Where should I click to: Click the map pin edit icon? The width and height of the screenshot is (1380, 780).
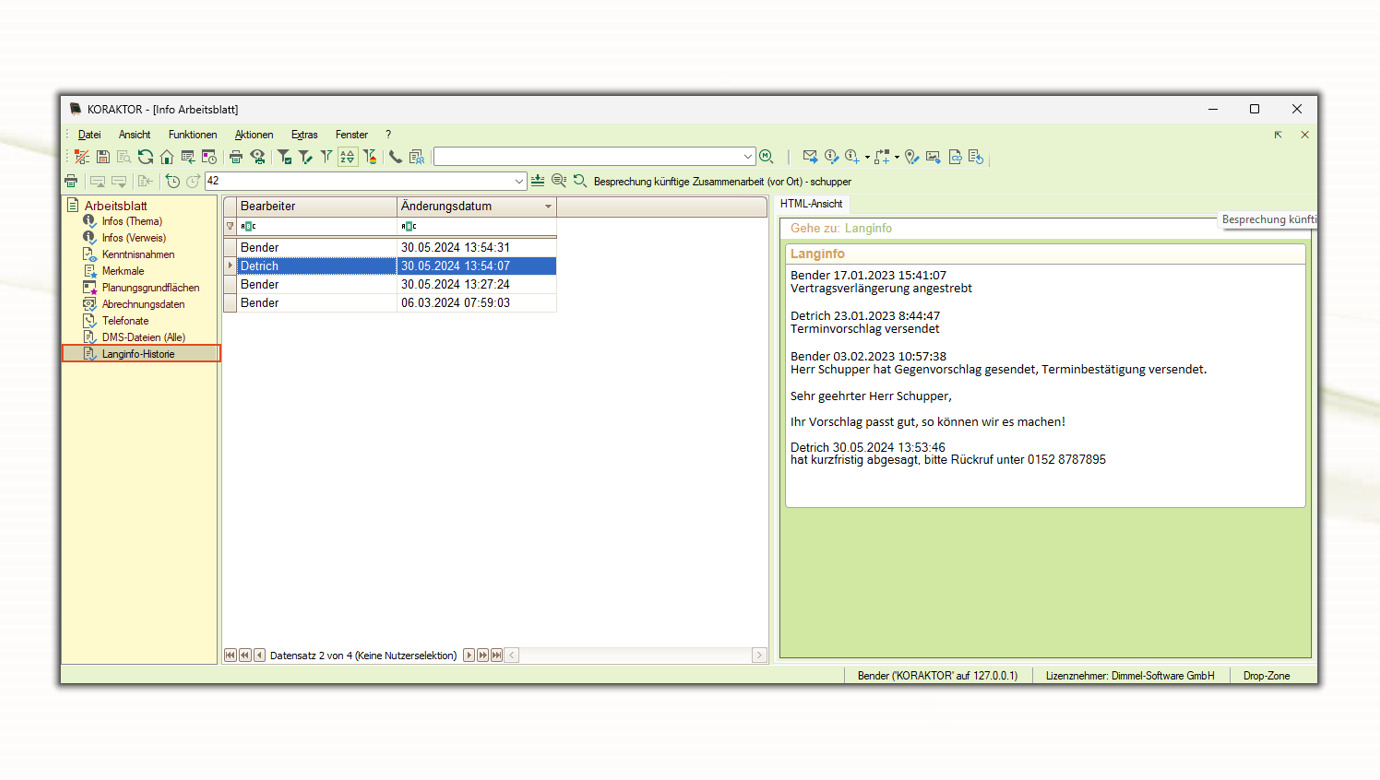(x=912, y=157)
